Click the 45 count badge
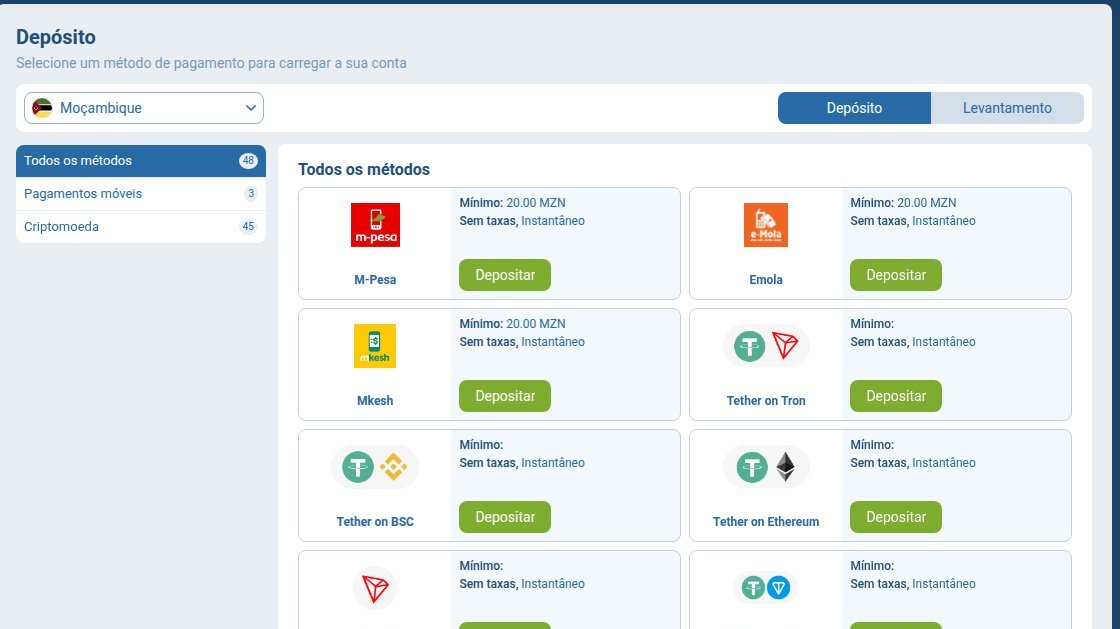Image resolution: width=1120 pixels, height=629 pixels. pyautogui.click(x=248, y=226)
